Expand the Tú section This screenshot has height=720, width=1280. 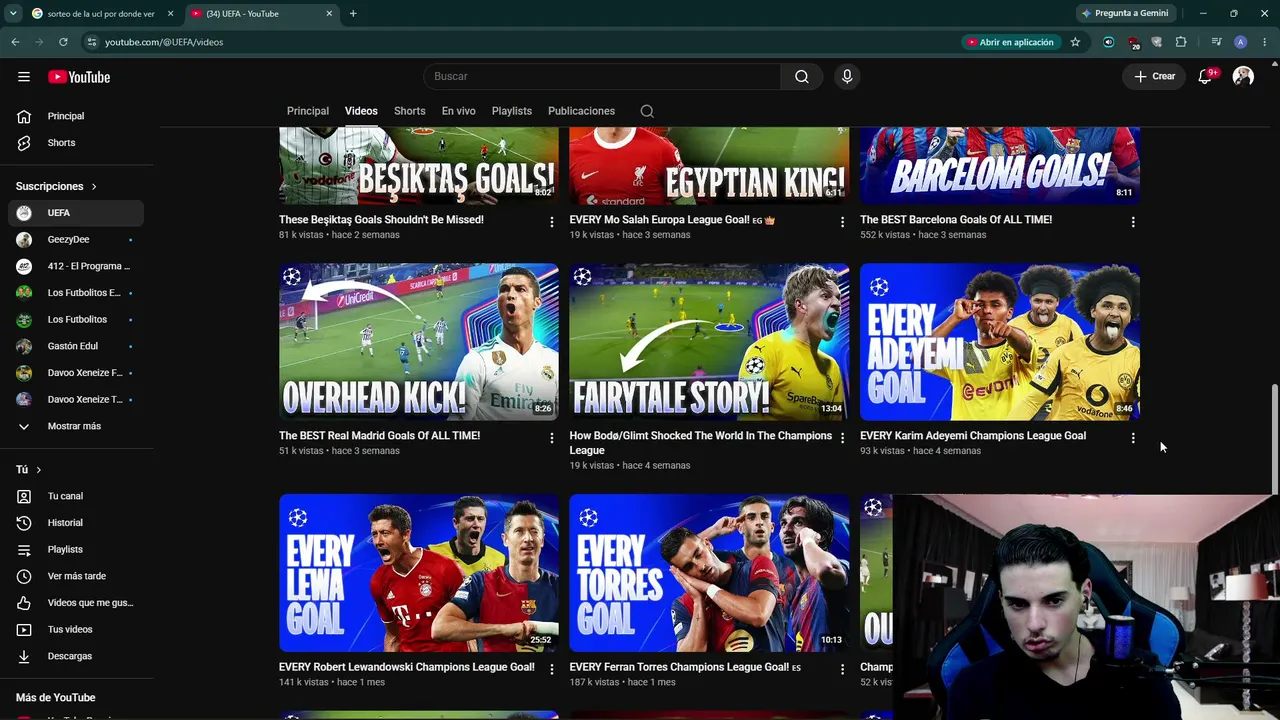[x=29, y=469]
